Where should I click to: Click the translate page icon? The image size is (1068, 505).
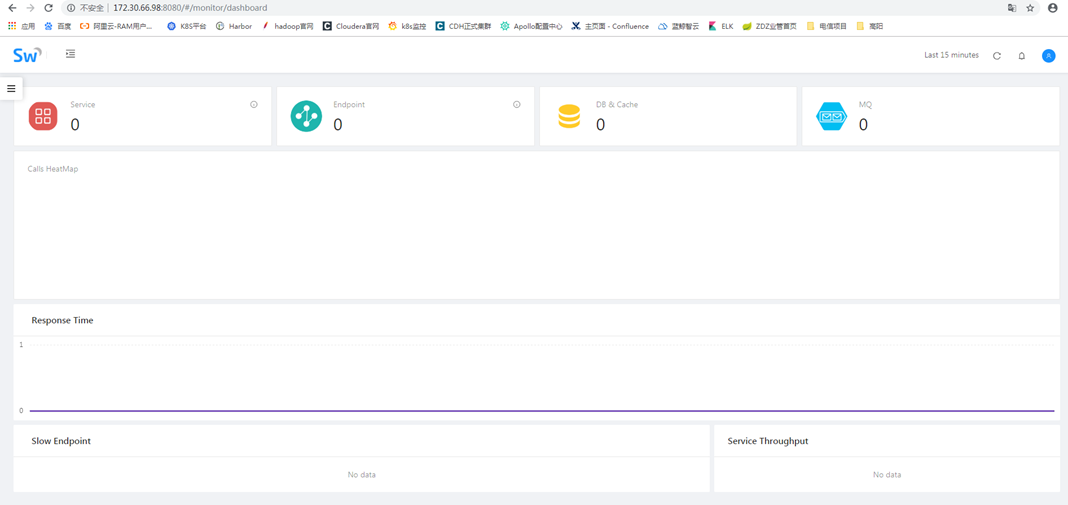pyautogui.click(x=1011, y=8)
